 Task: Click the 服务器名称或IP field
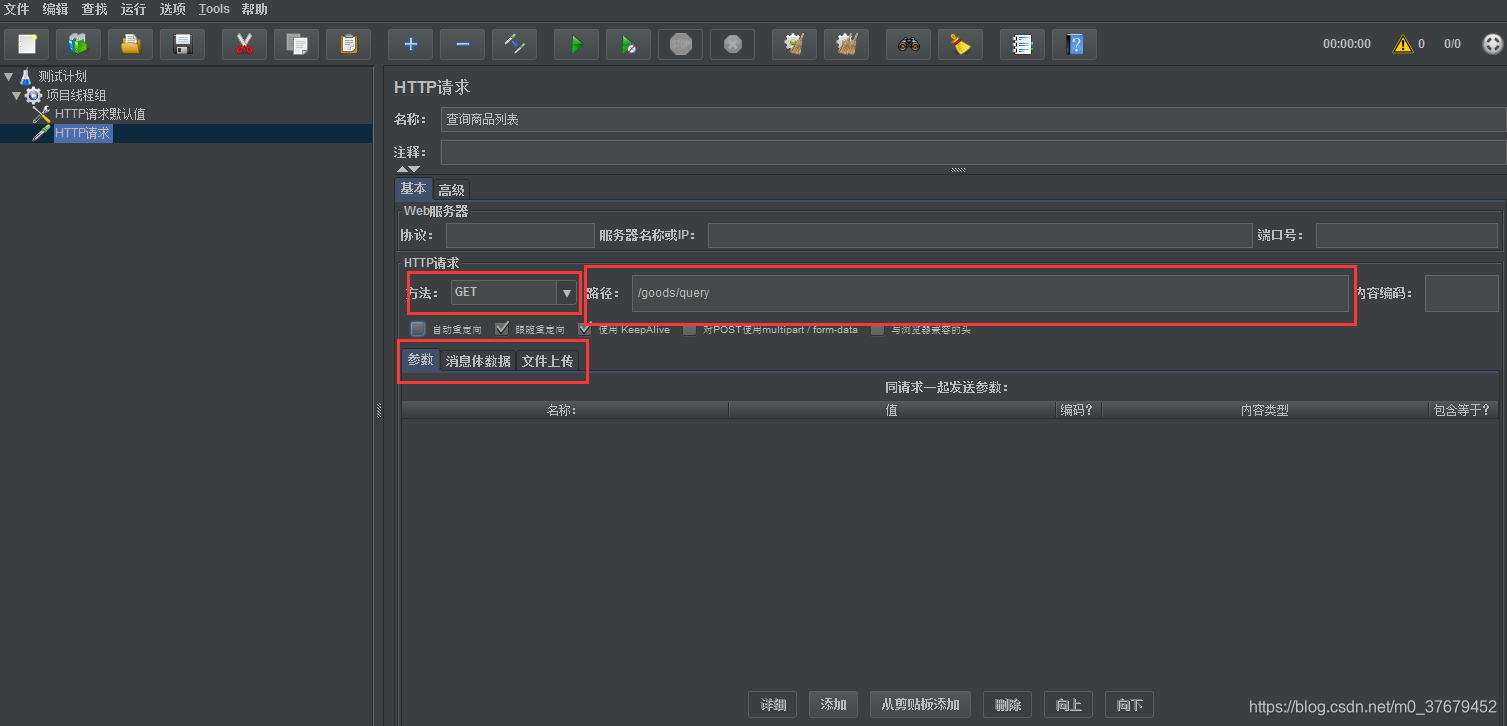[979, 235]
